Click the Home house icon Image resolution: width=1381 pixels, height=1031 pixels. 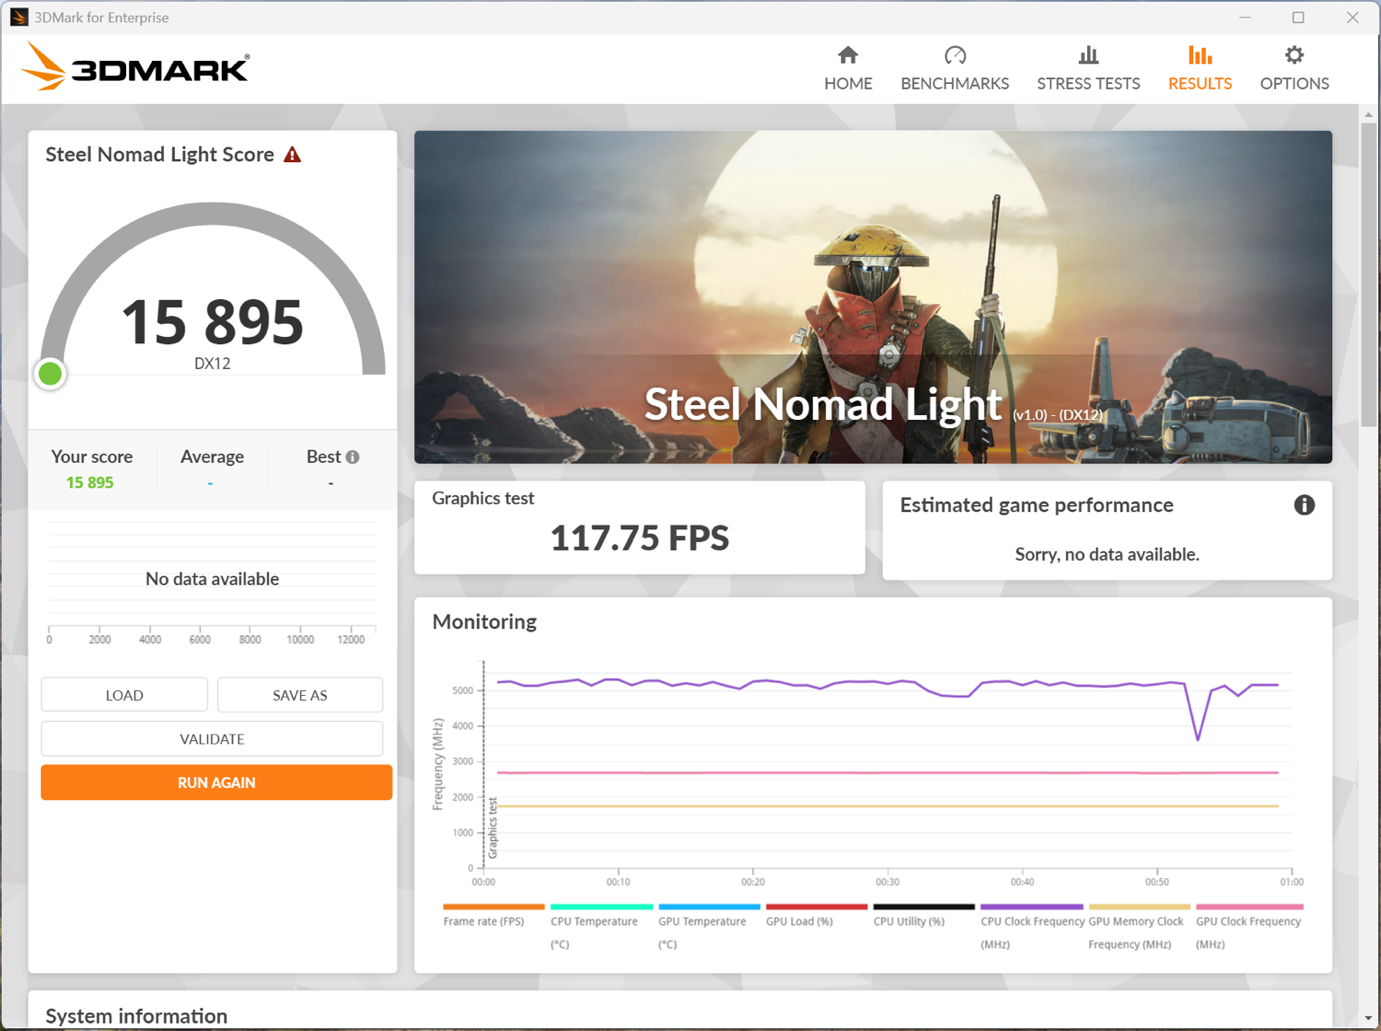point(848,55)
